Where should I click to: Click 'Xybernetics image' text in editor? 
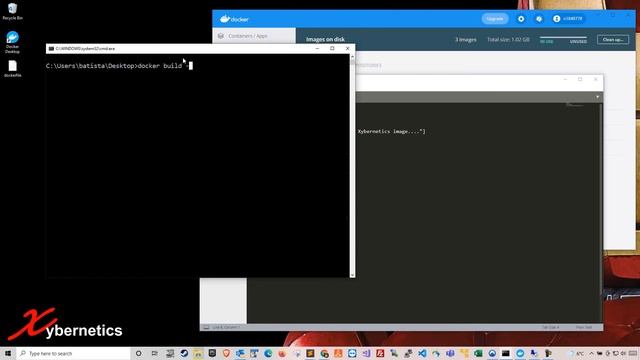coord(390,131)
